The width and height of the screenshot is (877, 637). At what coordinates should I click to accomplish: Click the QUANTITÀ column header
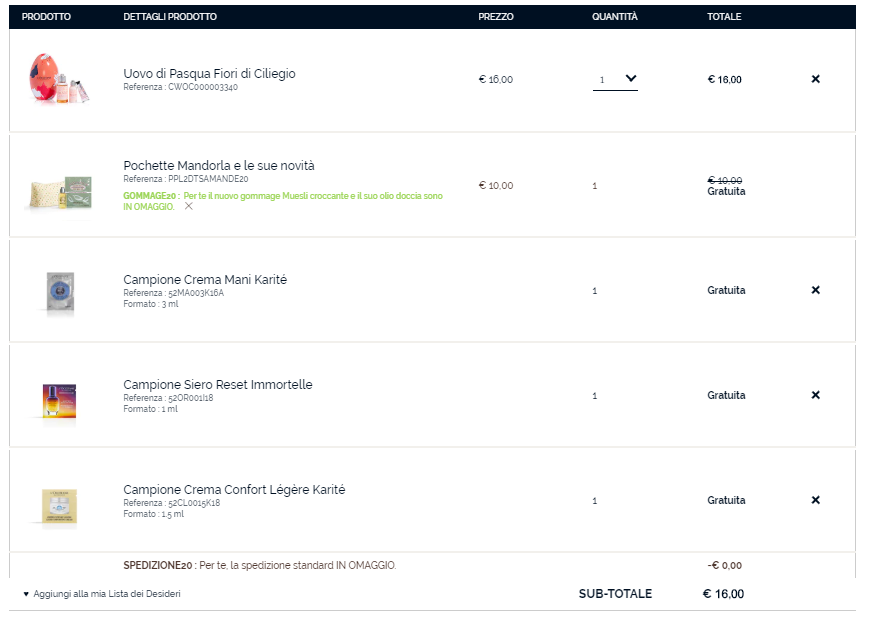(x=614, y=17)
